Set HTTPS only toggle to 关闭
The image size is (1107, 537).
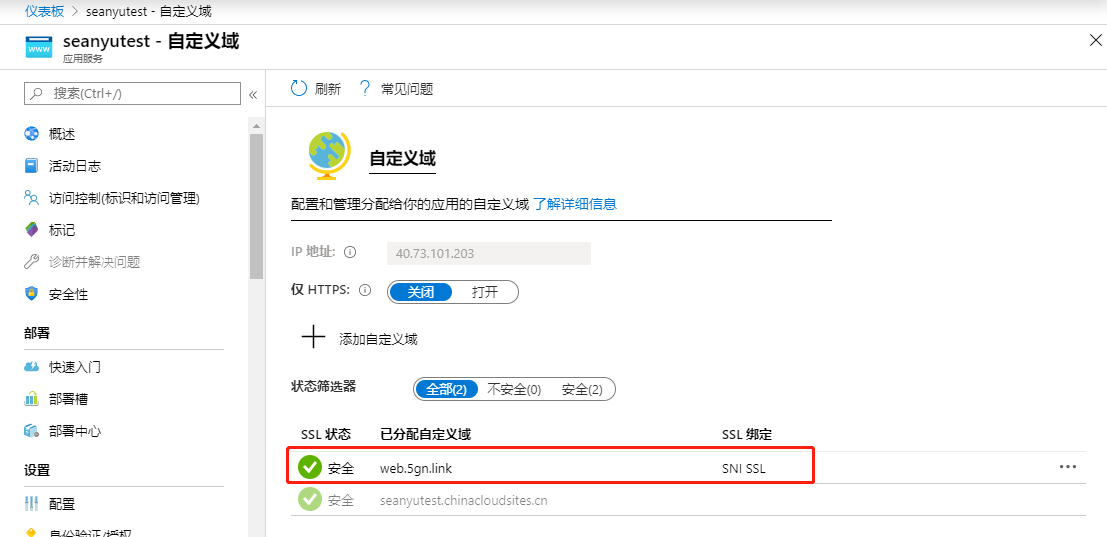(x=421, y=292)
